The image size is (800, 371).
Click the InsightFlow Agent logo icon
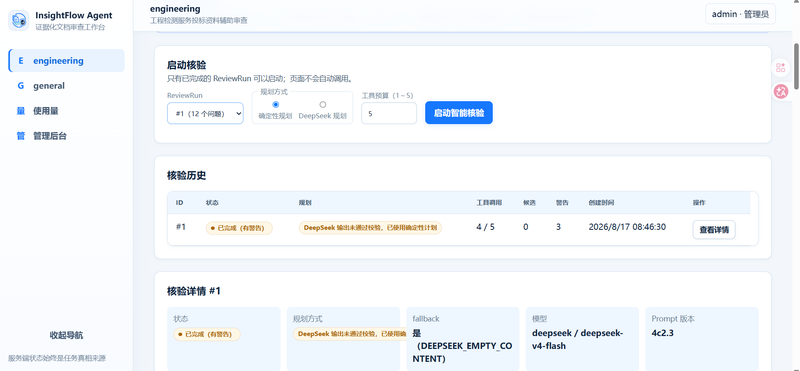(x=19, y=20)
